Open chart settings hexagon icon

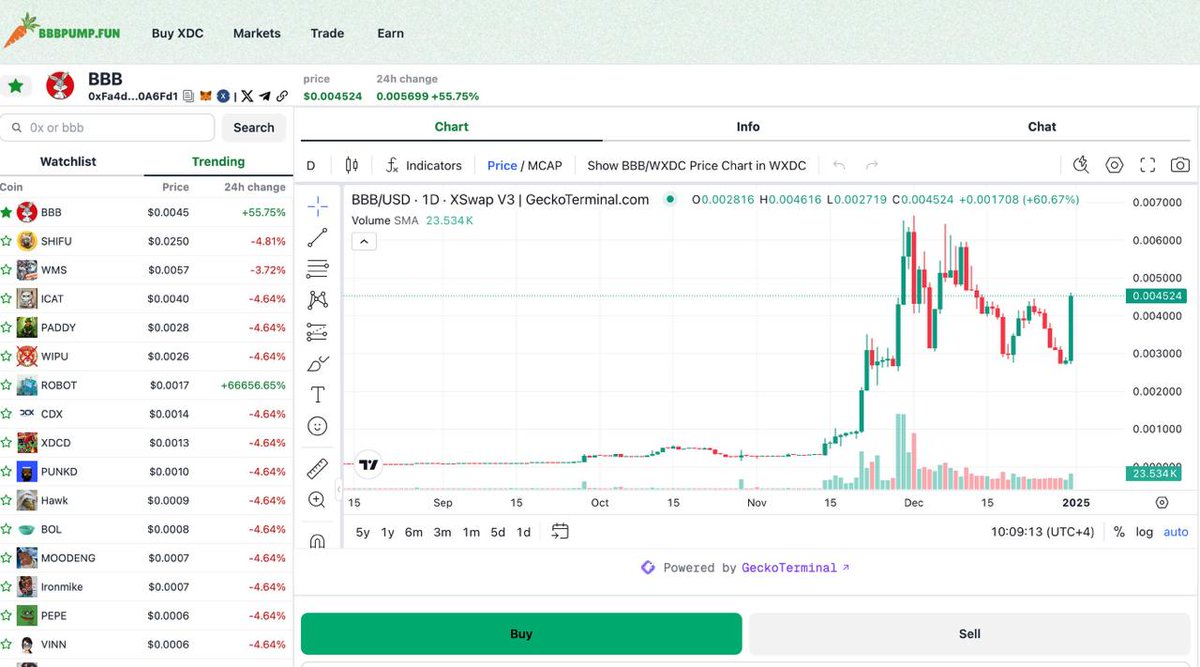pos(1115,165)
